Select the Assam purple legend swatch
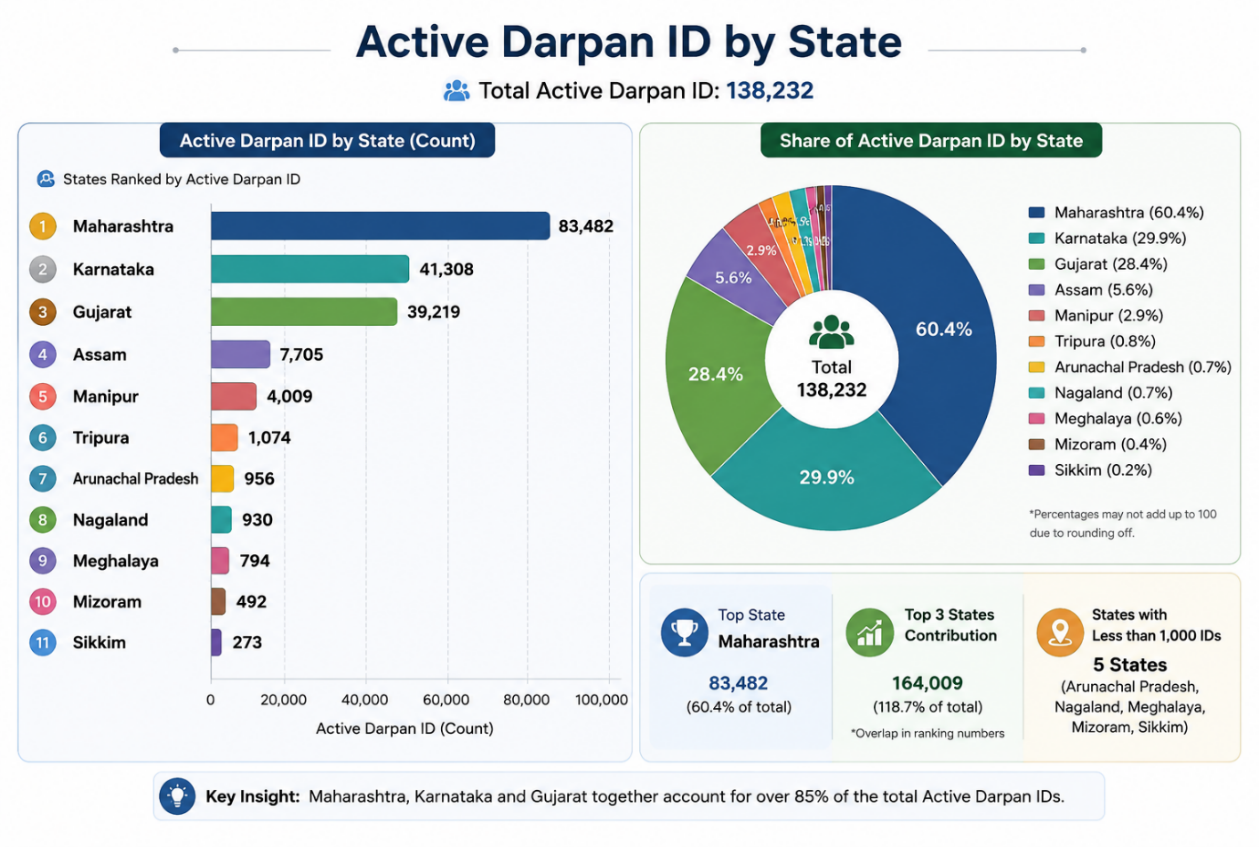 1037,290
